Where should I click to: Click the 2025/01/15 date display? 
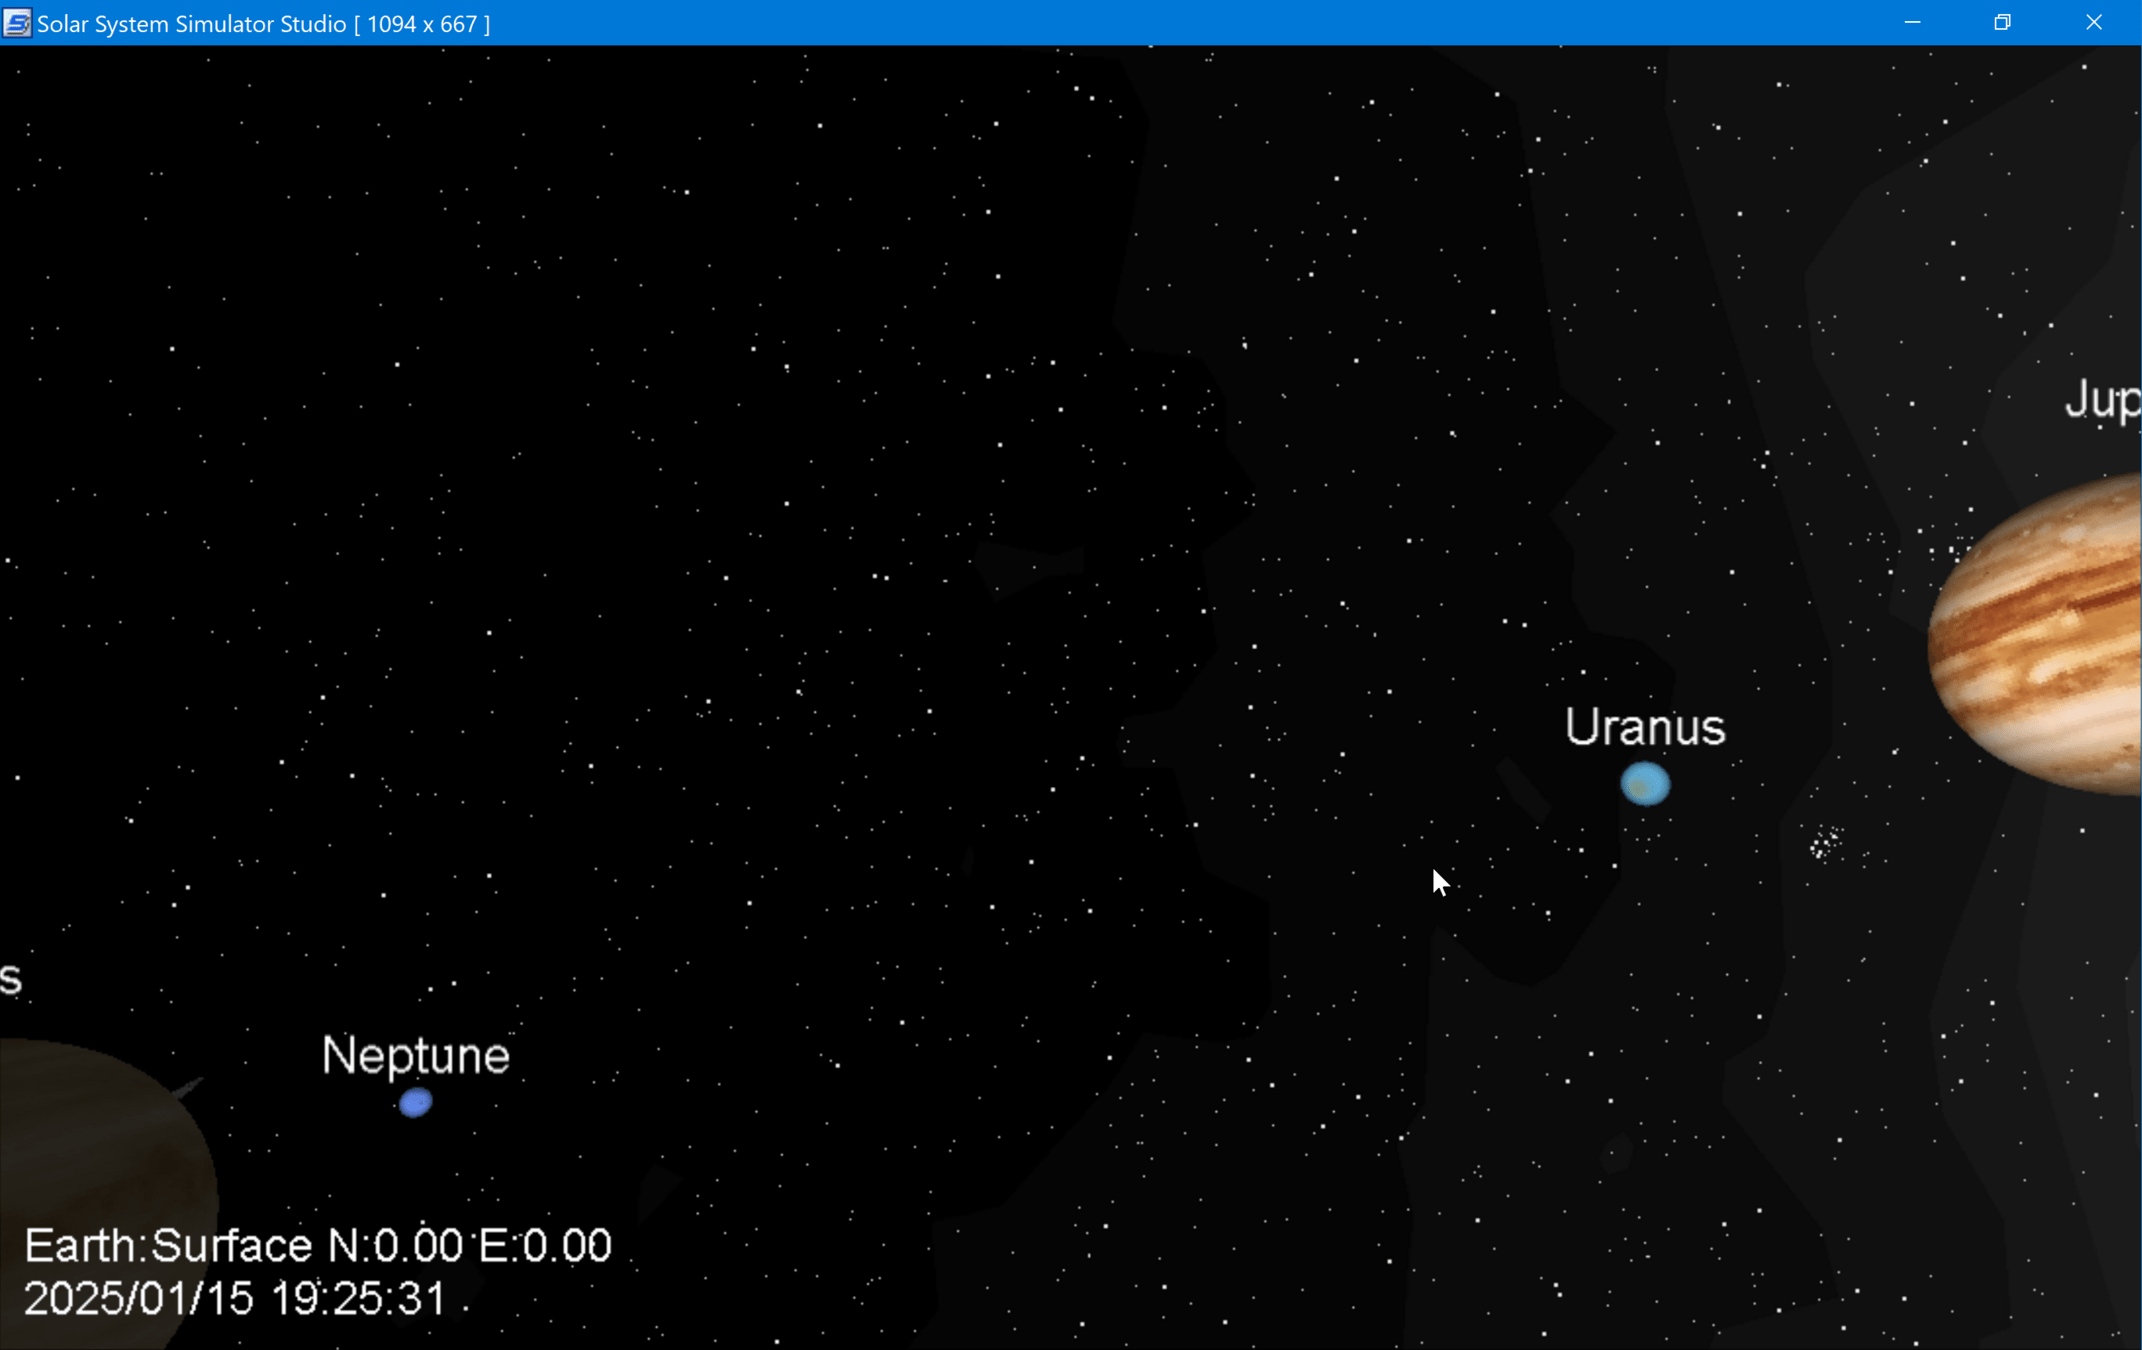pyautogui.click(x=138, y=1299)
